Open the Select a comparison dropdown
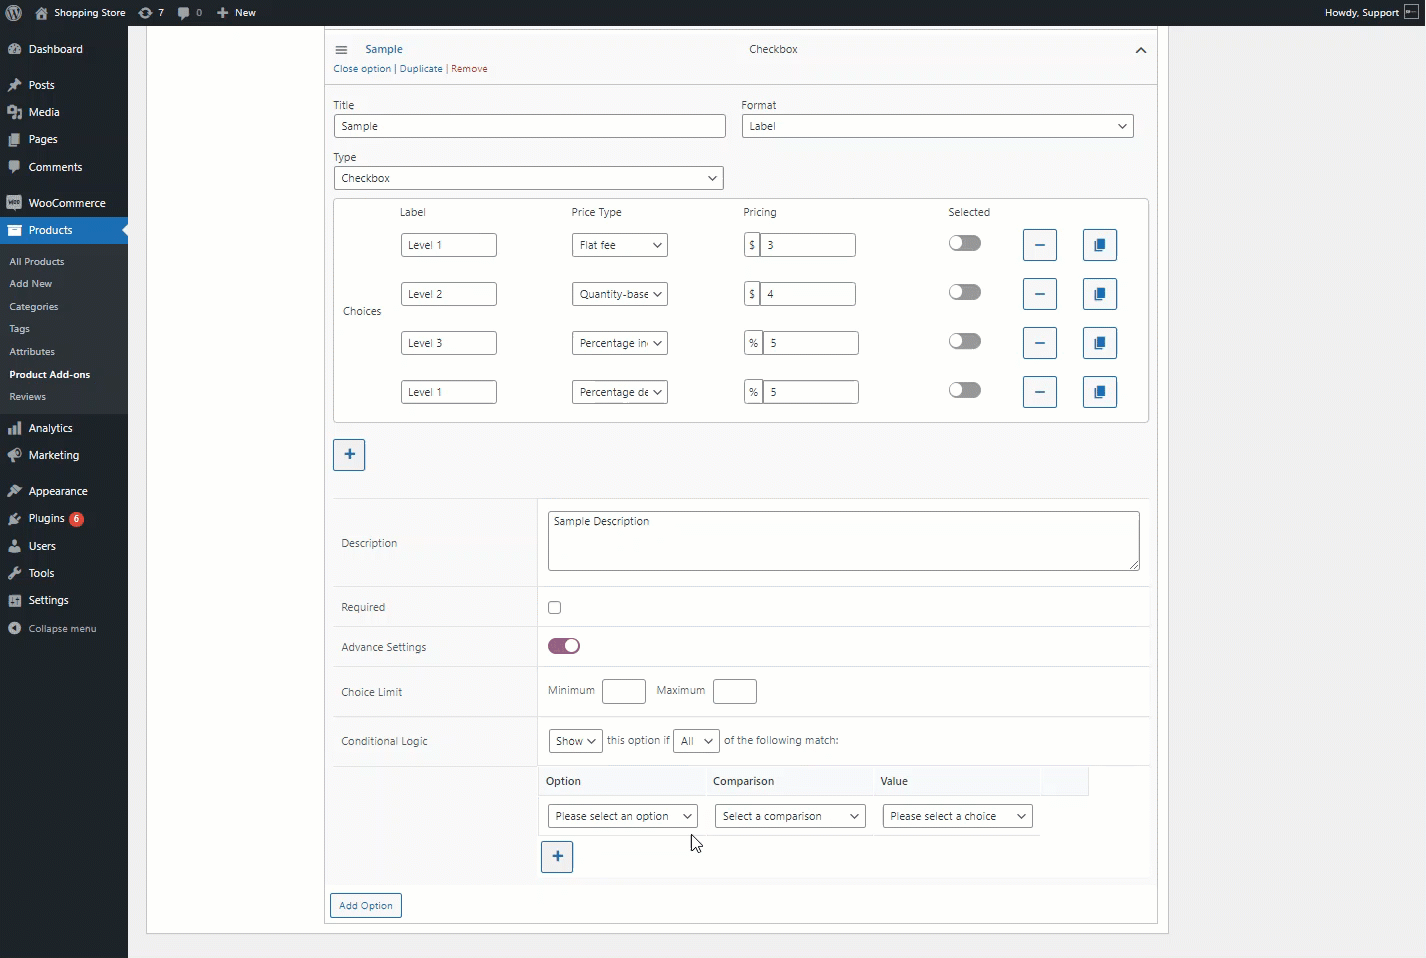The image size is (1426, 958). [790, 816]
